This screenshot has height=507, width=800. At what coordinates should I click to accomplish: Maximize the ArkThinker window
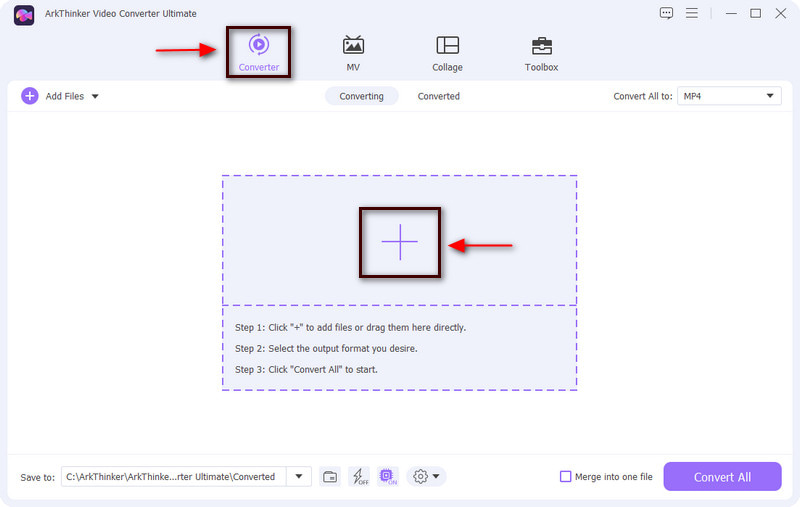click(x=756, y=13)
